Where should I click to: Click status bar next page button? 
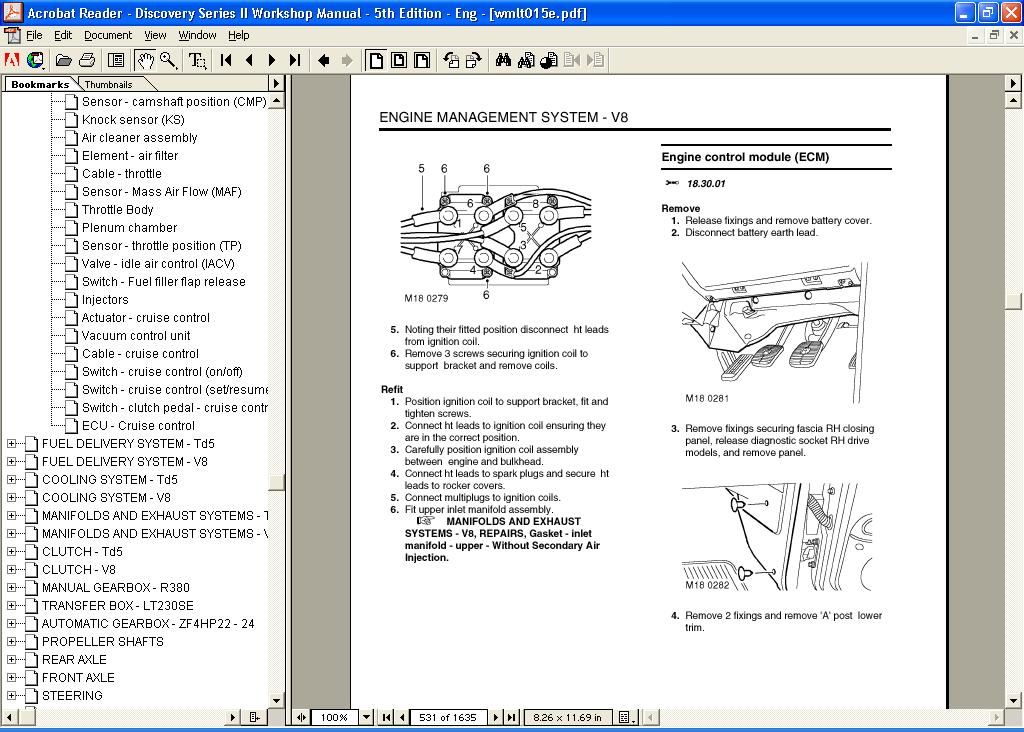click(x=496, y=717)
